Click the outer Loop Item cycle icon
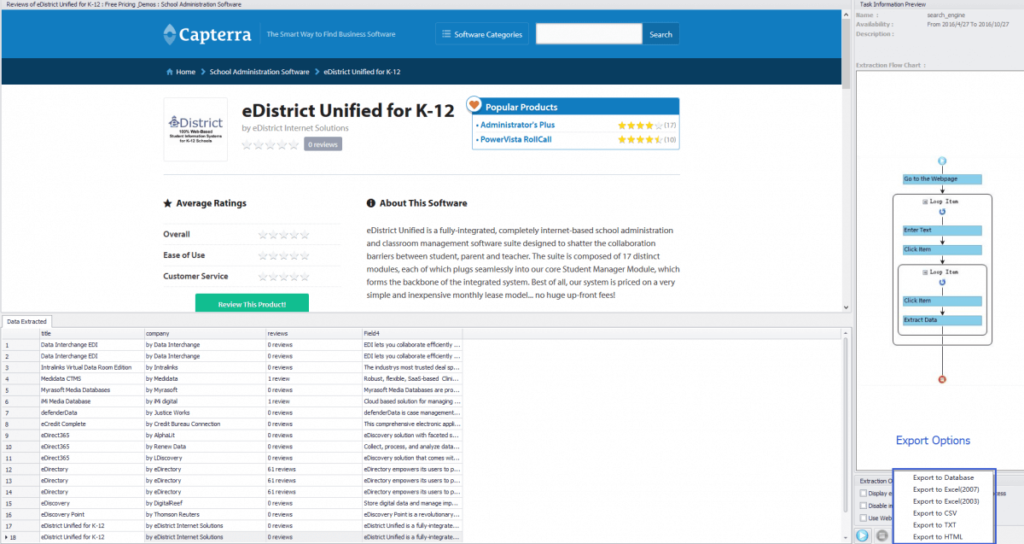The width and height of the screenshot is (1024, 544). coord(942,212)
